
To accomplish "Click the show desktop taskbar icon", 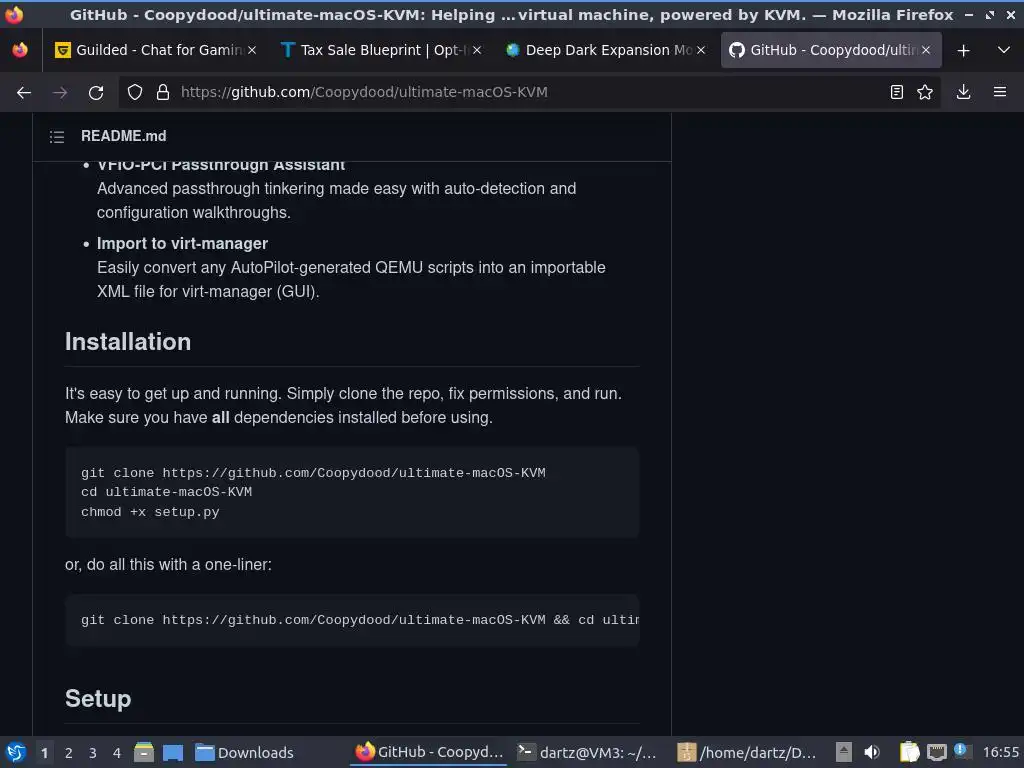I will tap(173, 753).
